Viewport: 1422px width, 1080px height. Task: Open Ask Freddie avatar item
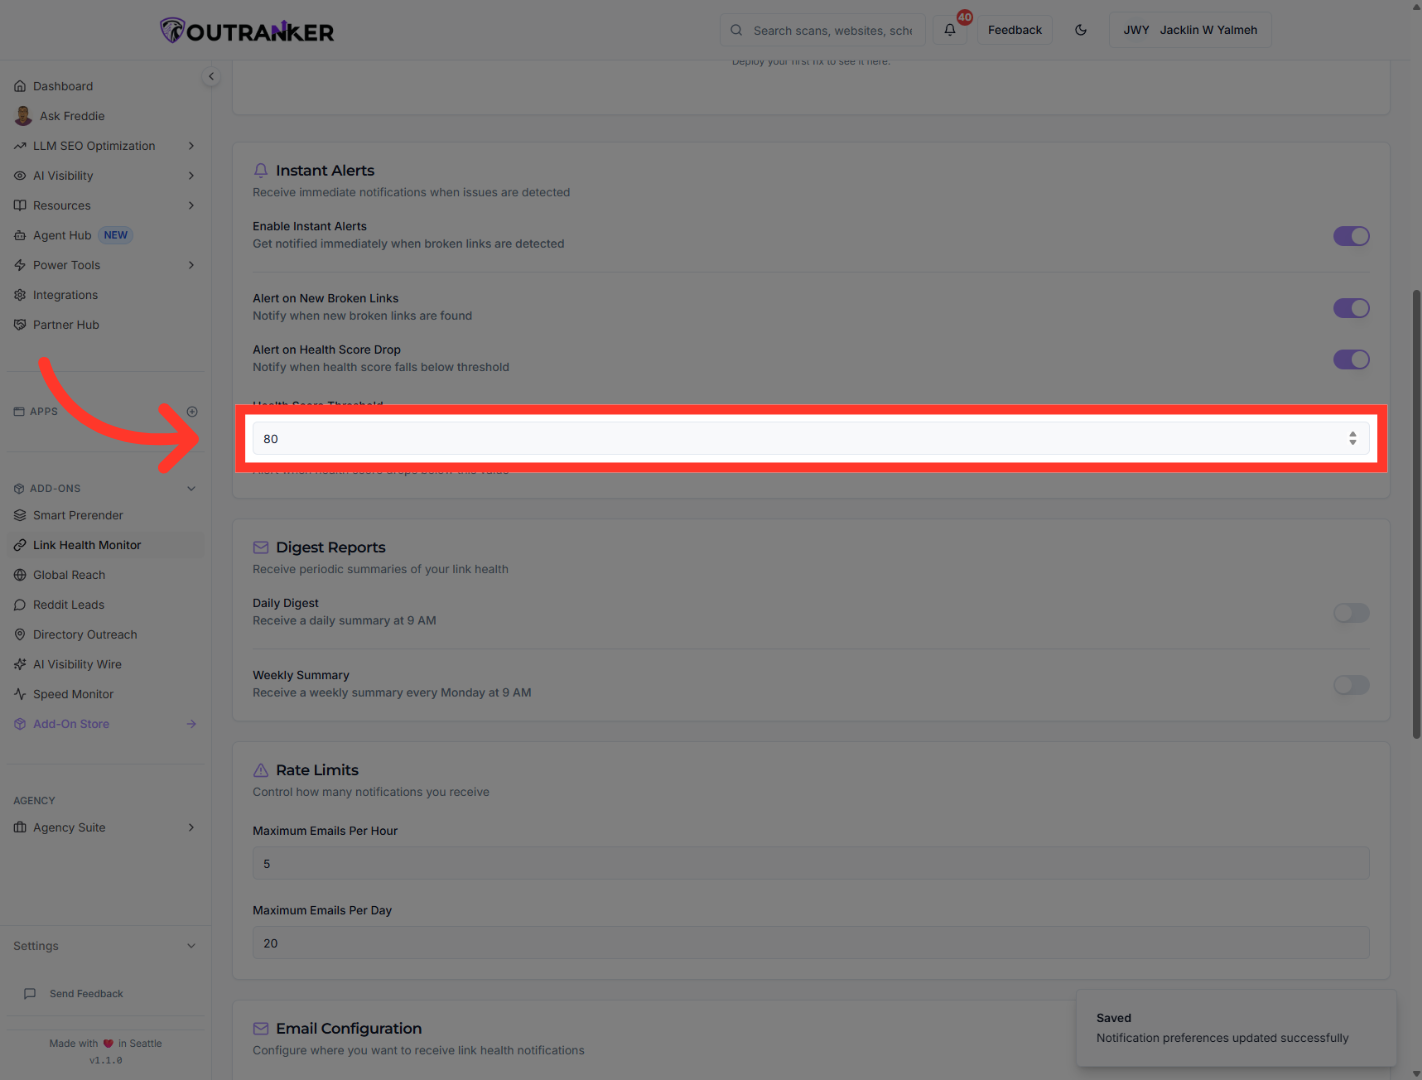(x=23, y=116)
